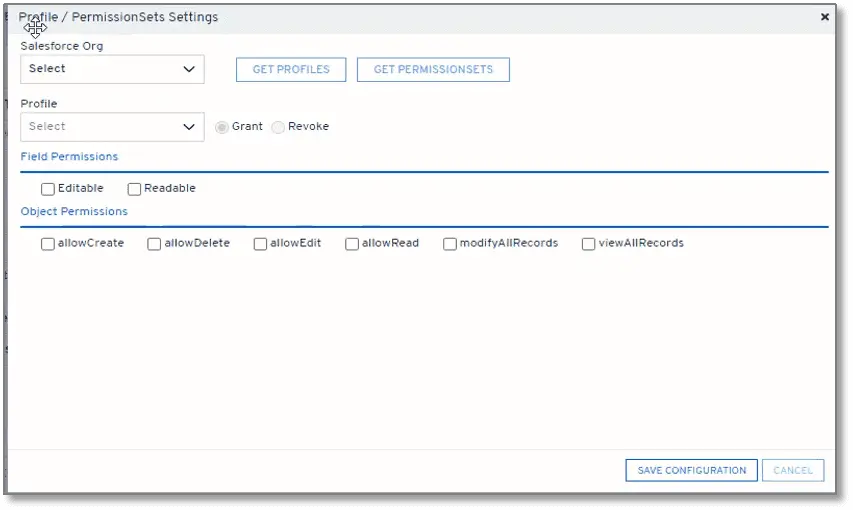
Task: Click the CANCEL button
Action: coord(793,470)
